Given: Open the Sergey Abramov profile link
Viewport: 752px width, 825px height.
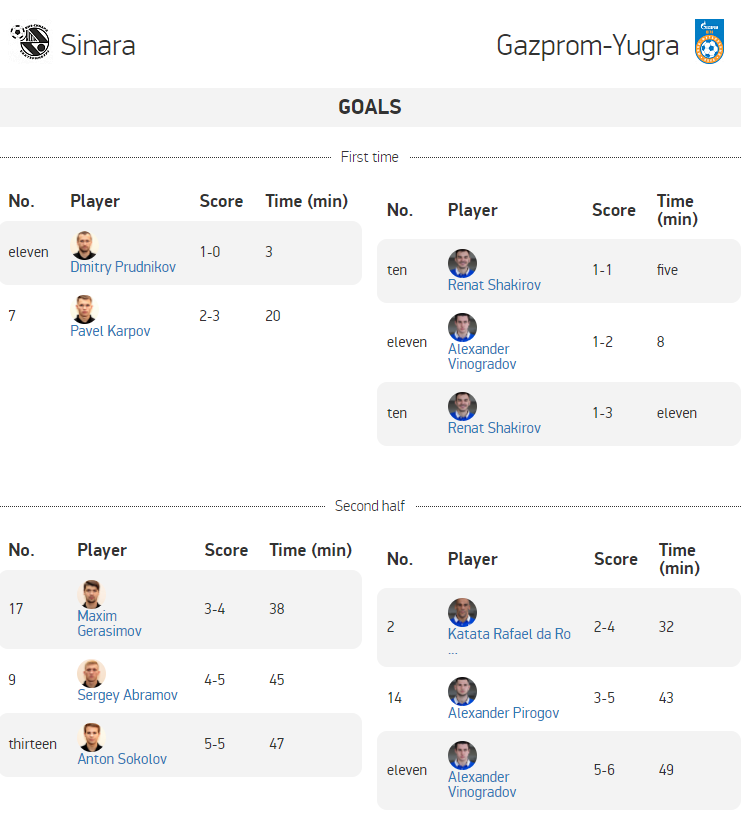Looking at the screenshot, I should 127,695.
